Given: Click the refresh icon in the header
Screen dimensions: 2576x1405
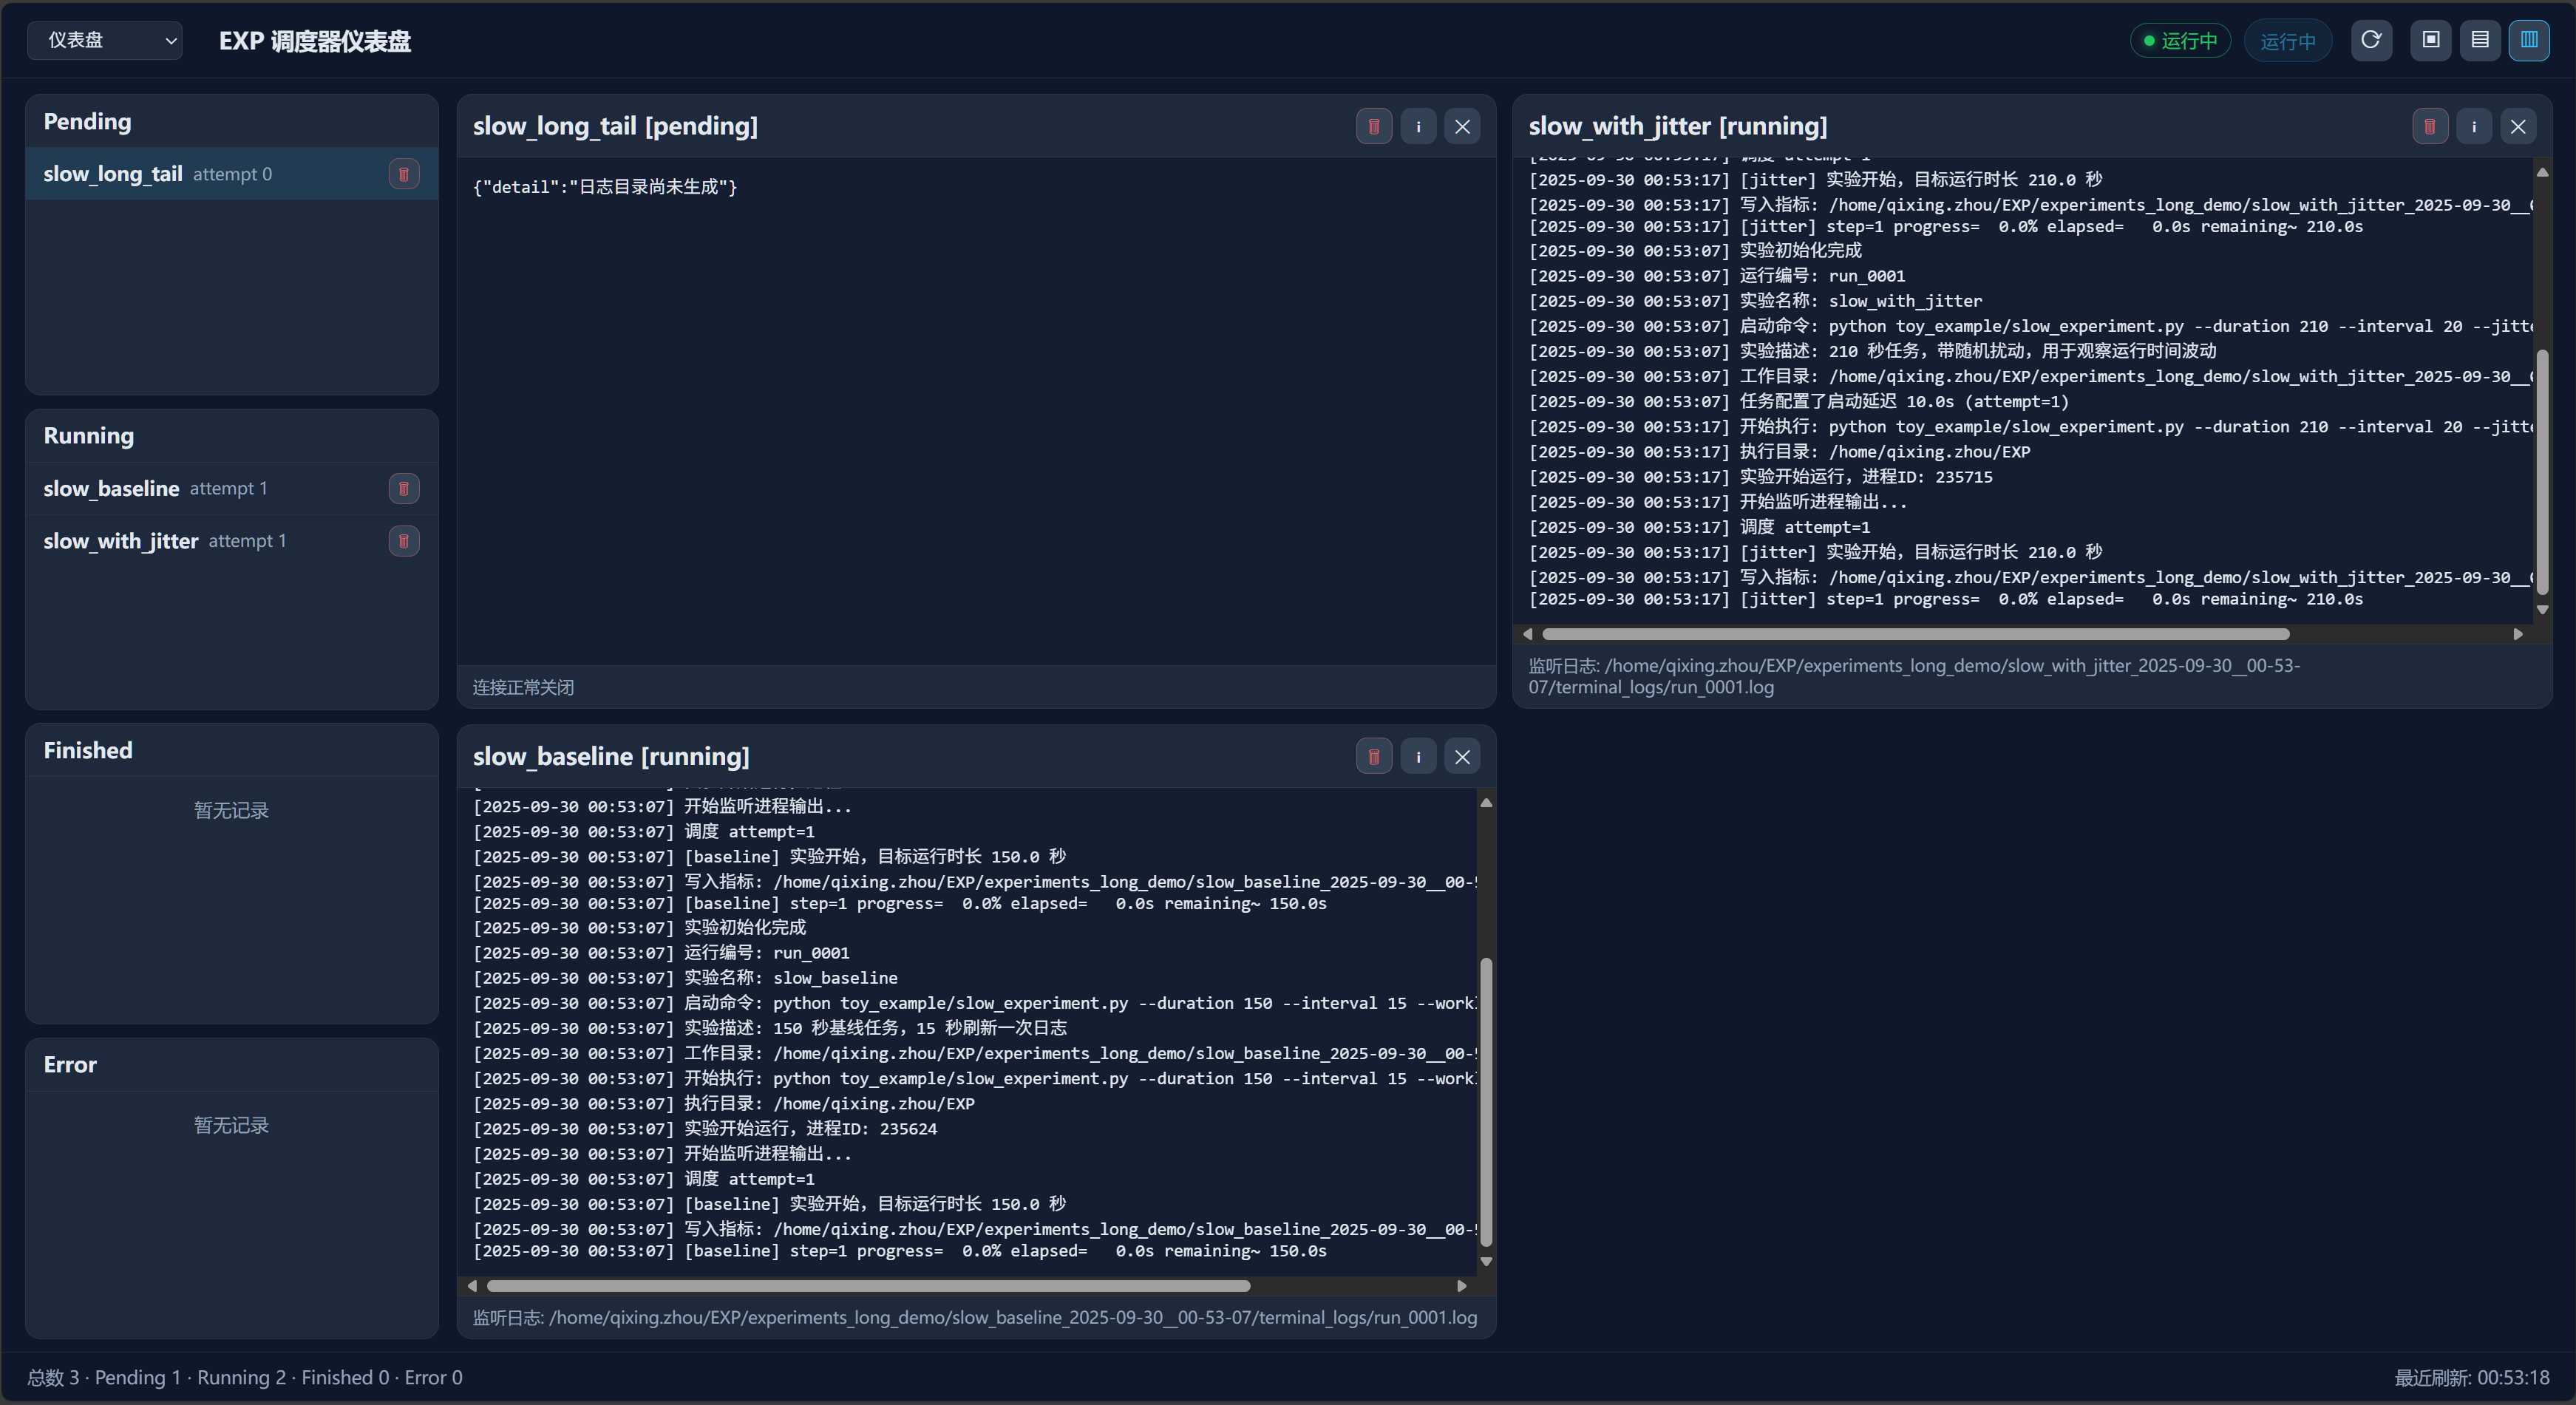Looking at the screenshot, I should click(2371, 40).
